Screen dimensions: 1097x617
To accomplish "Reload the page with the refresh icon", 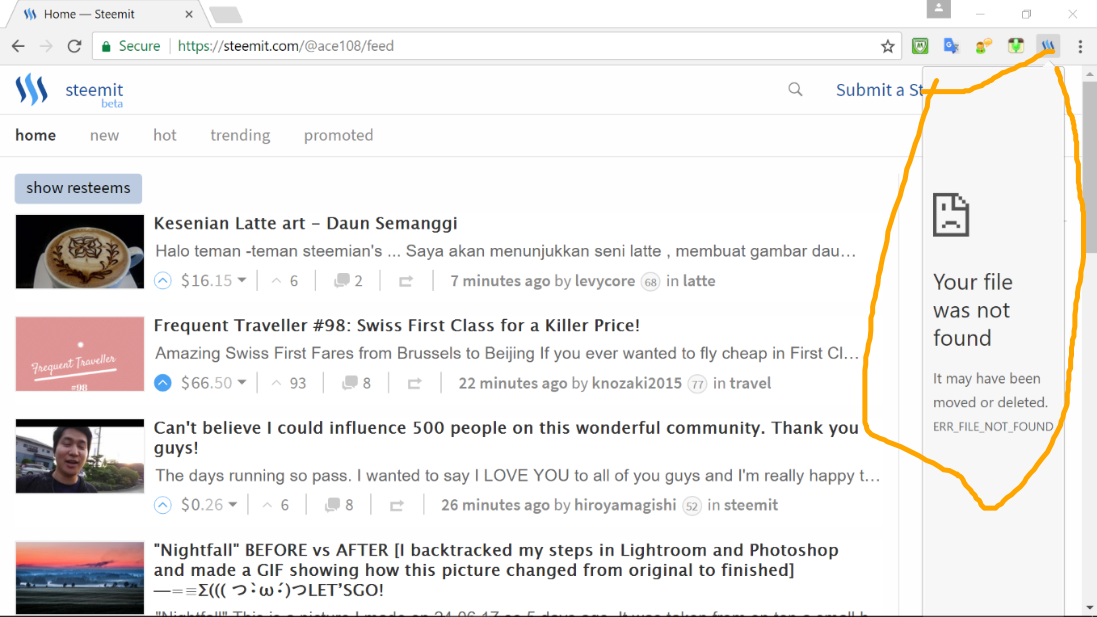I will tap(74, 46).
